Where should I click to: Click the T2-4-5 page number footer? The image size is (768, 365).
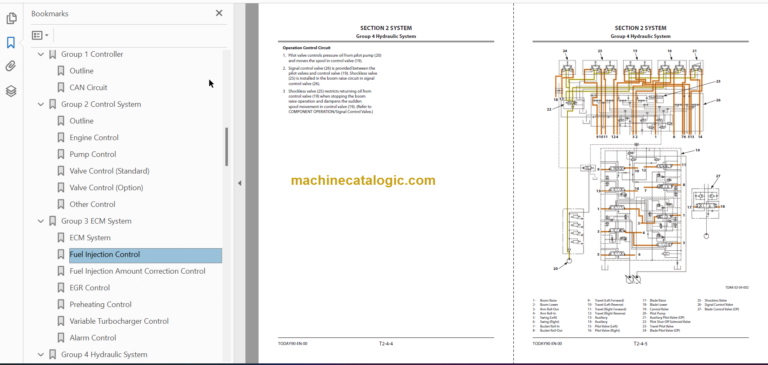[x=640, y=343]
